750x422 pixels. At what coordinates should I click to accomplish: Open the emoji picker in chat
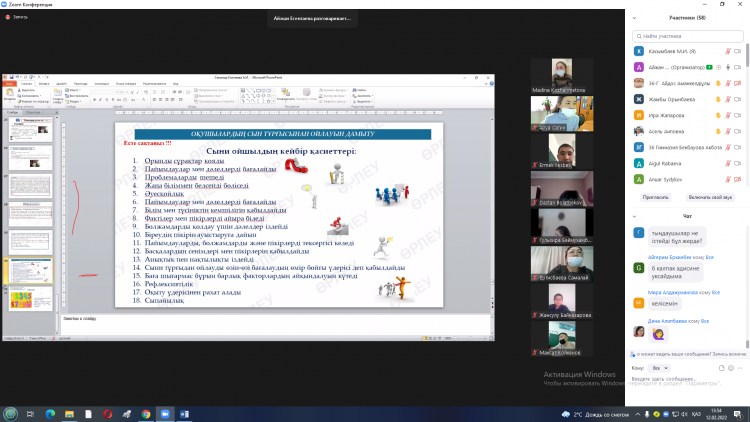(x=729, y=368)
